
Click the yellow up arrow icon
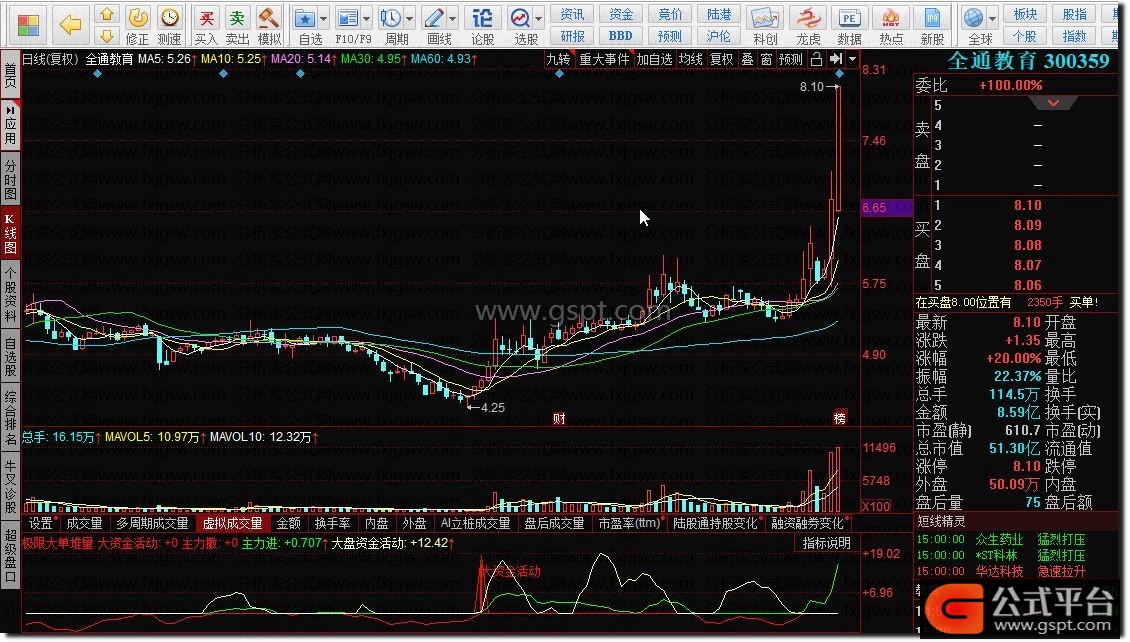pos(107,14)
